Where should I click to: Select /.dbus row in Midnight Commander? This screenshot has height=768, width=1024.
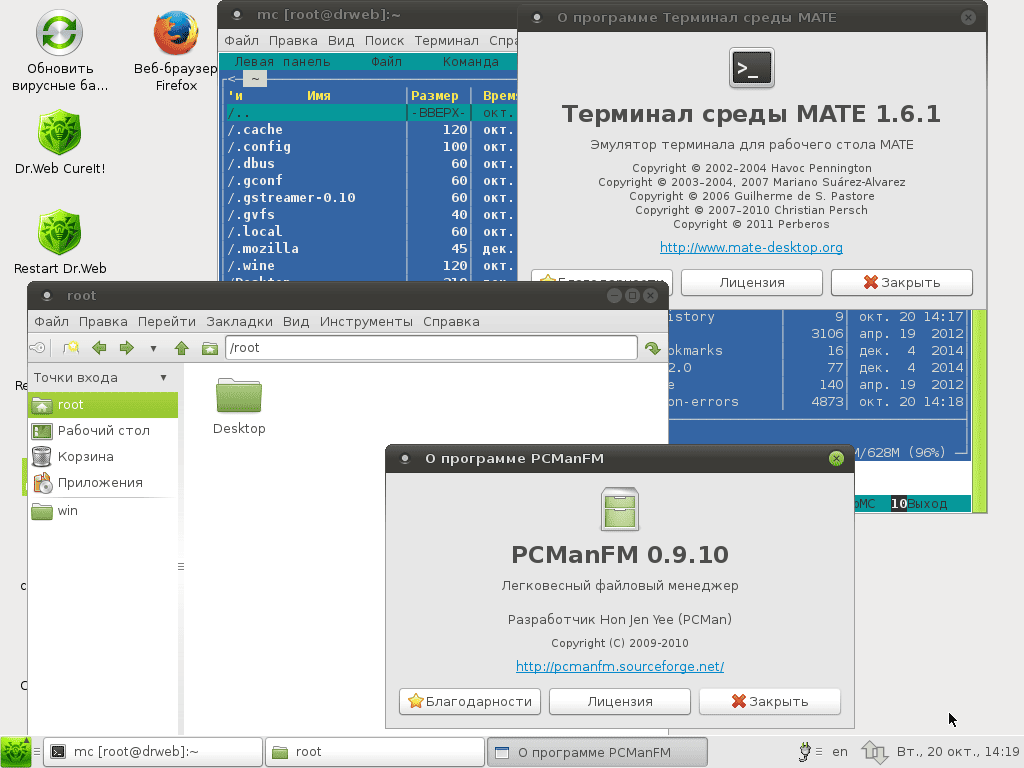tap(371, 163)
